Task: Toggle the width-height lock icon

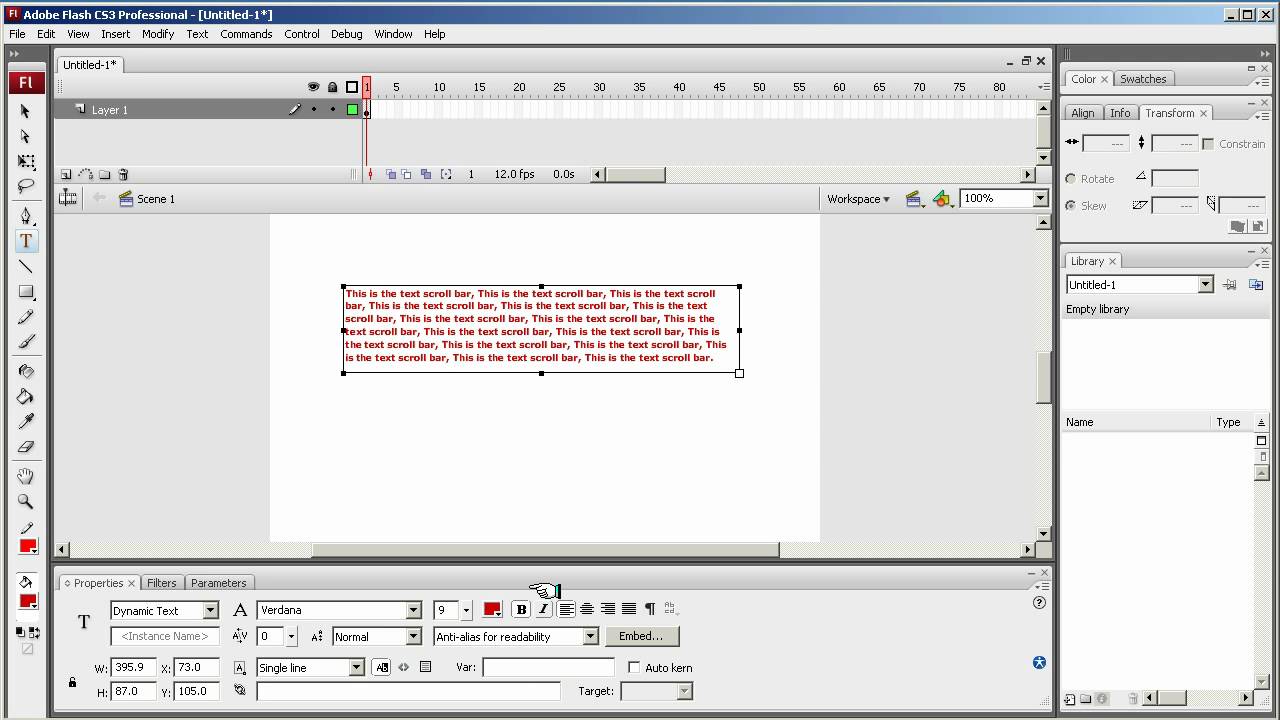Action: (72, 682)
